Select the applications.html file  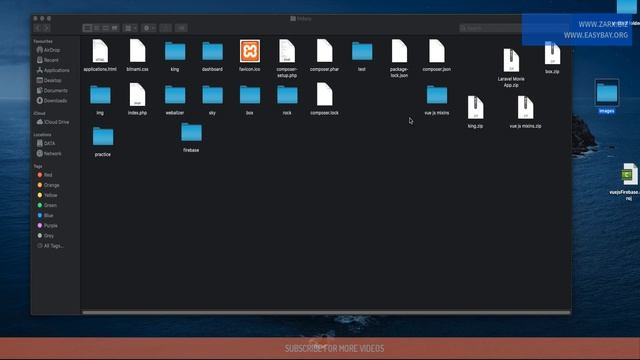tap(100, 55)
